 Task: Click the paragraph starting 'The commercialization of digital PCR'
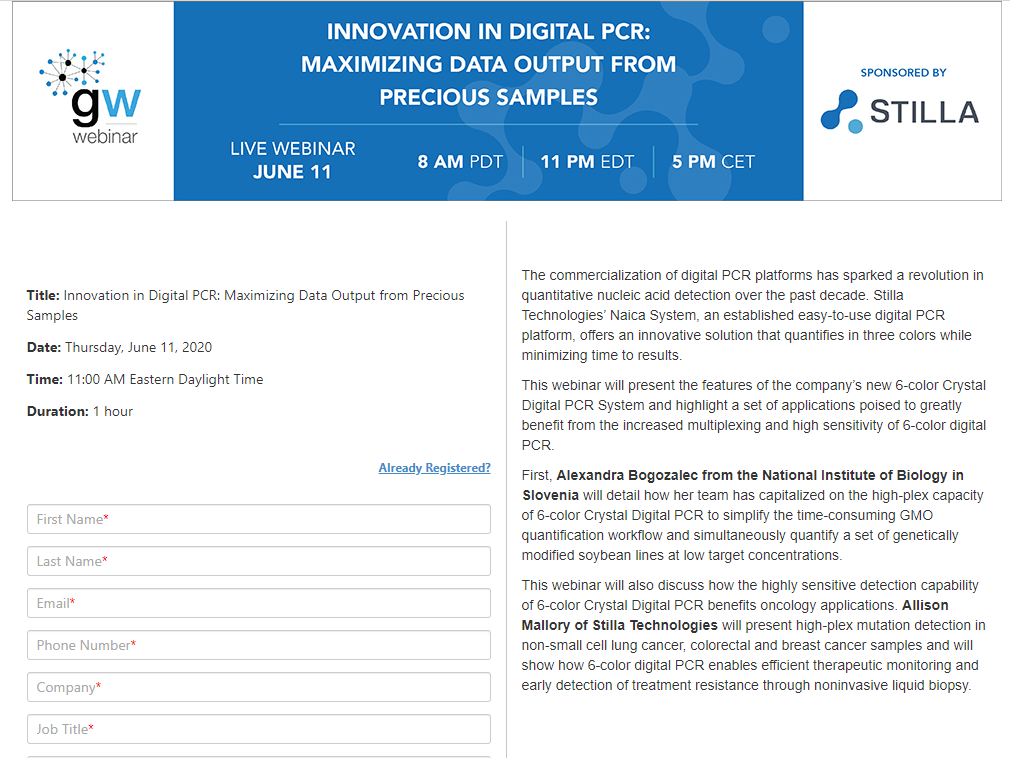point(752,315)
